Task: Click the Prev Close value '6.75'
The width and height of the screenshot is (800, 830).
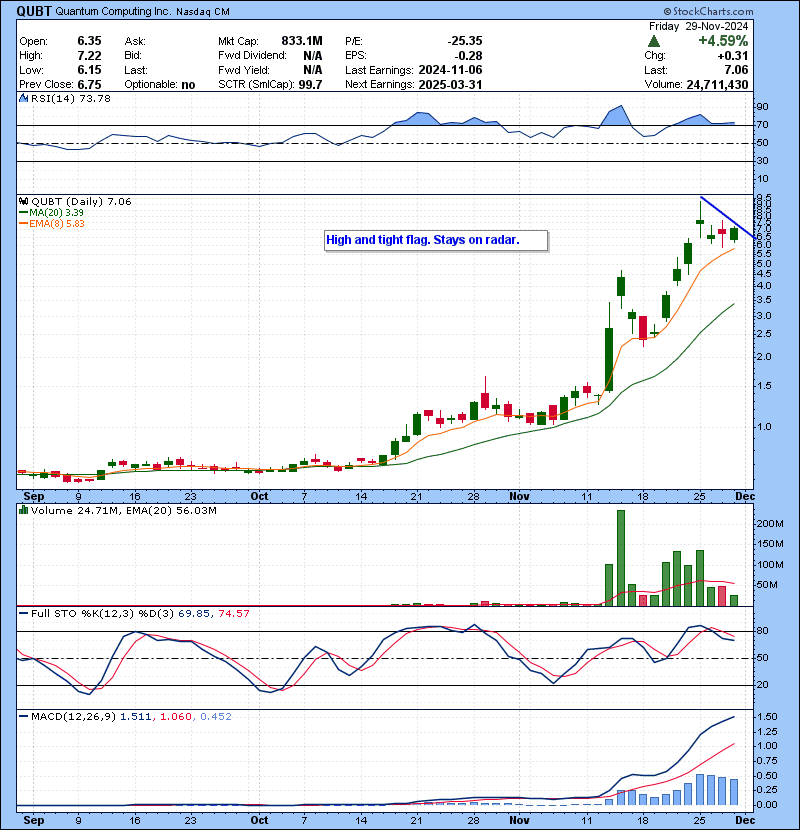Action: pyautogui.click(x=89, y=85)
